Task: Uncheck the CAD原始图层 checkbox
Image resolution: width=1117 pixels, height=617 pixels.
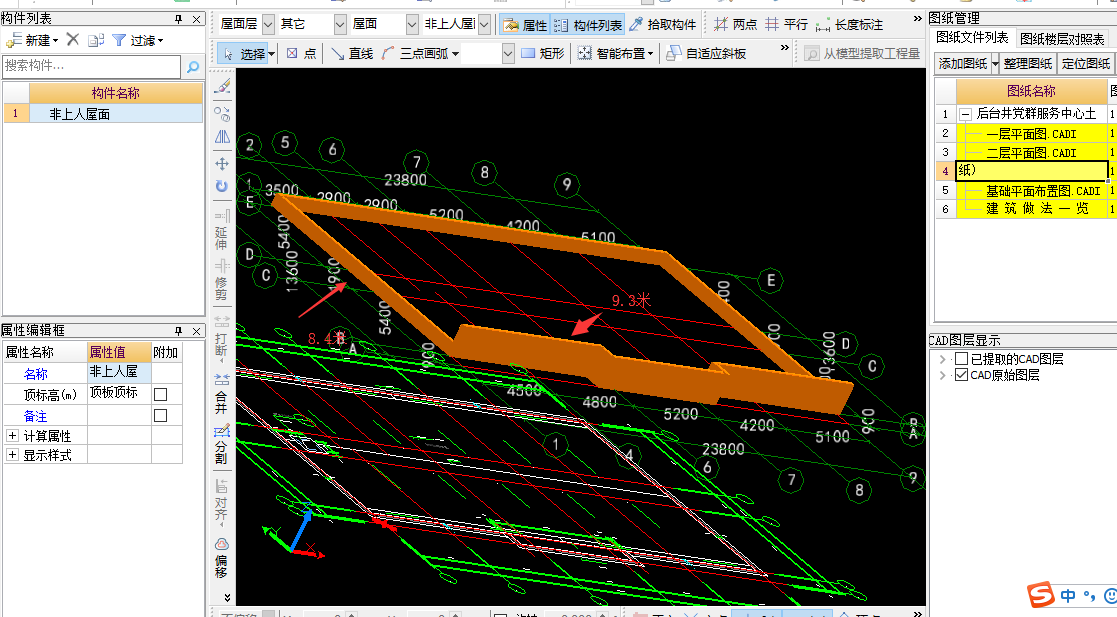Action: point(961,375)
